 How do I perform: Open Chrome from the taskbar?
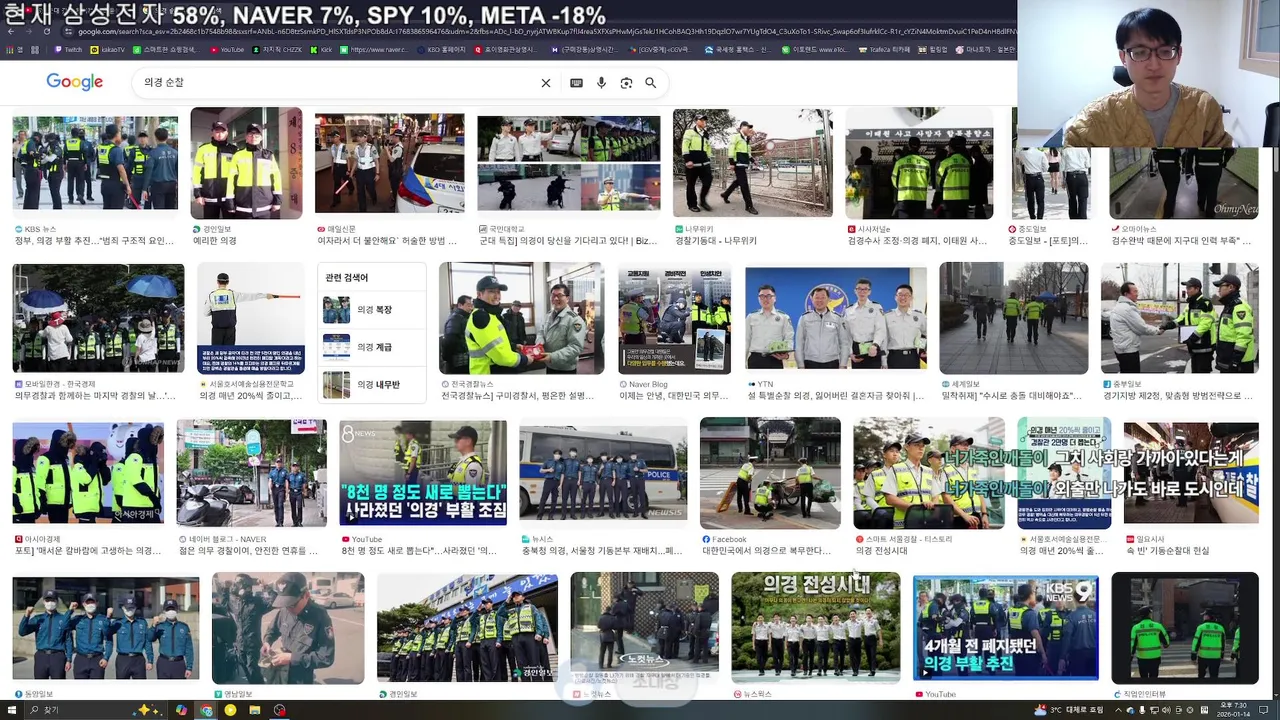pyautogui.click(x=206, y=710)
